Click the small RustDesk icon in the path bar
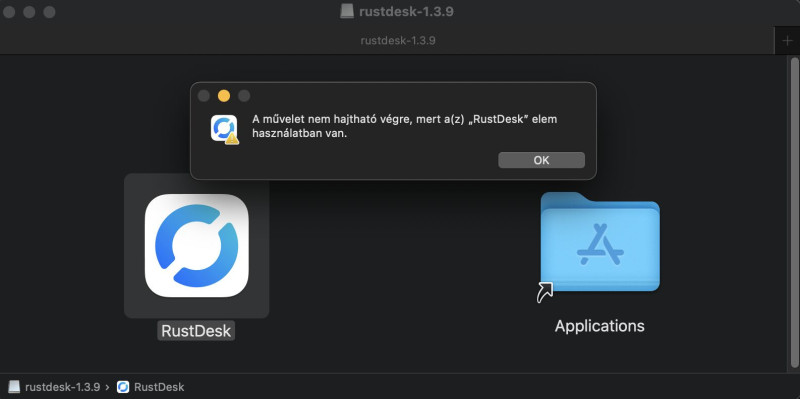This screenshot has height=399, width=800. tap(123, 387)
